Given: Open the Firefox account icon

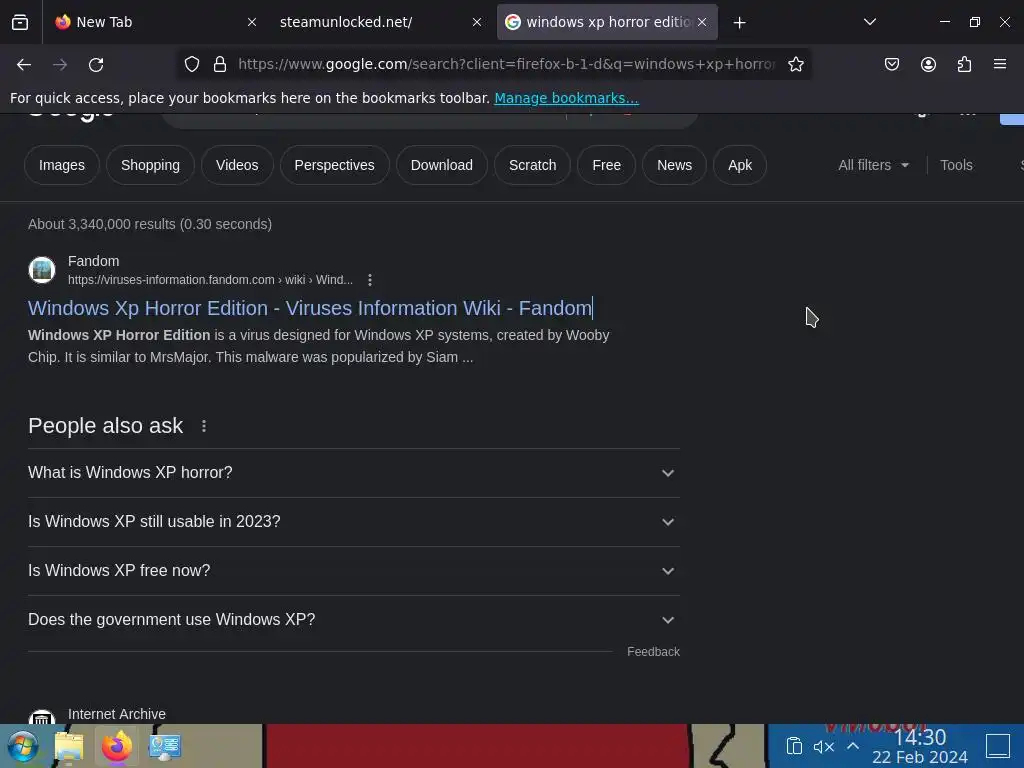Looking at the screenshot, I should click(928, 64).
